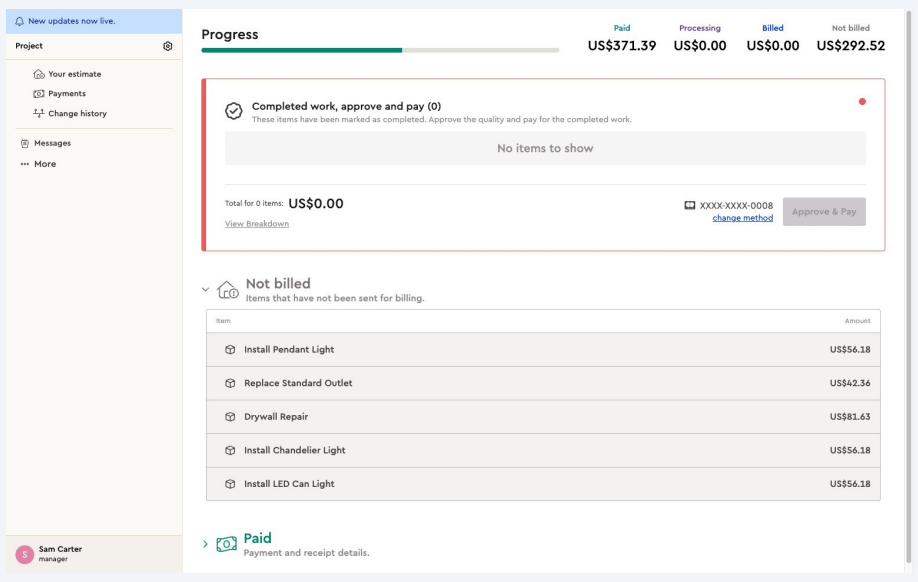The image size is (918, 582).
Task: Click the credit card icon near XXXX-XXXX-0008
Action: pyautogui.click(x=690, y=205)
